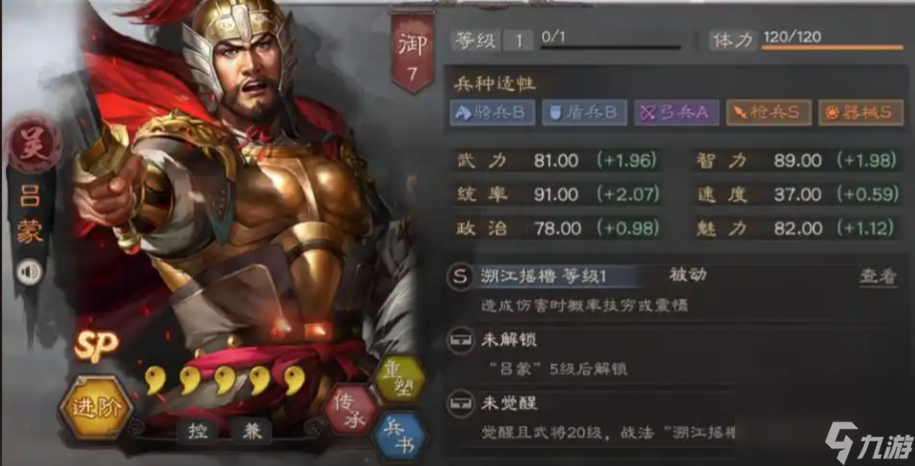Choose the 弓兵A troop type

(x=677, y=113)
